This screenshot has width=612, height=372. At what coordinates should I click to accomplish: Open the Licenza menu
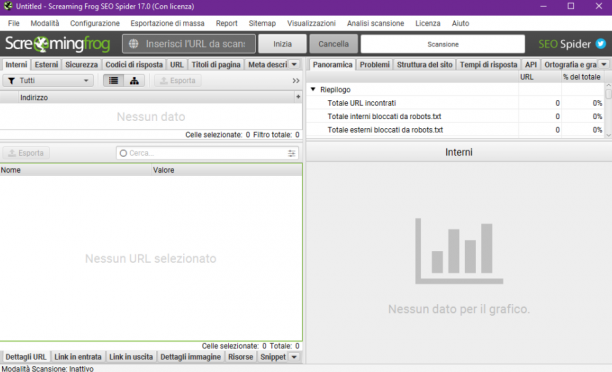pyautogui.click(x=428, y=23)
